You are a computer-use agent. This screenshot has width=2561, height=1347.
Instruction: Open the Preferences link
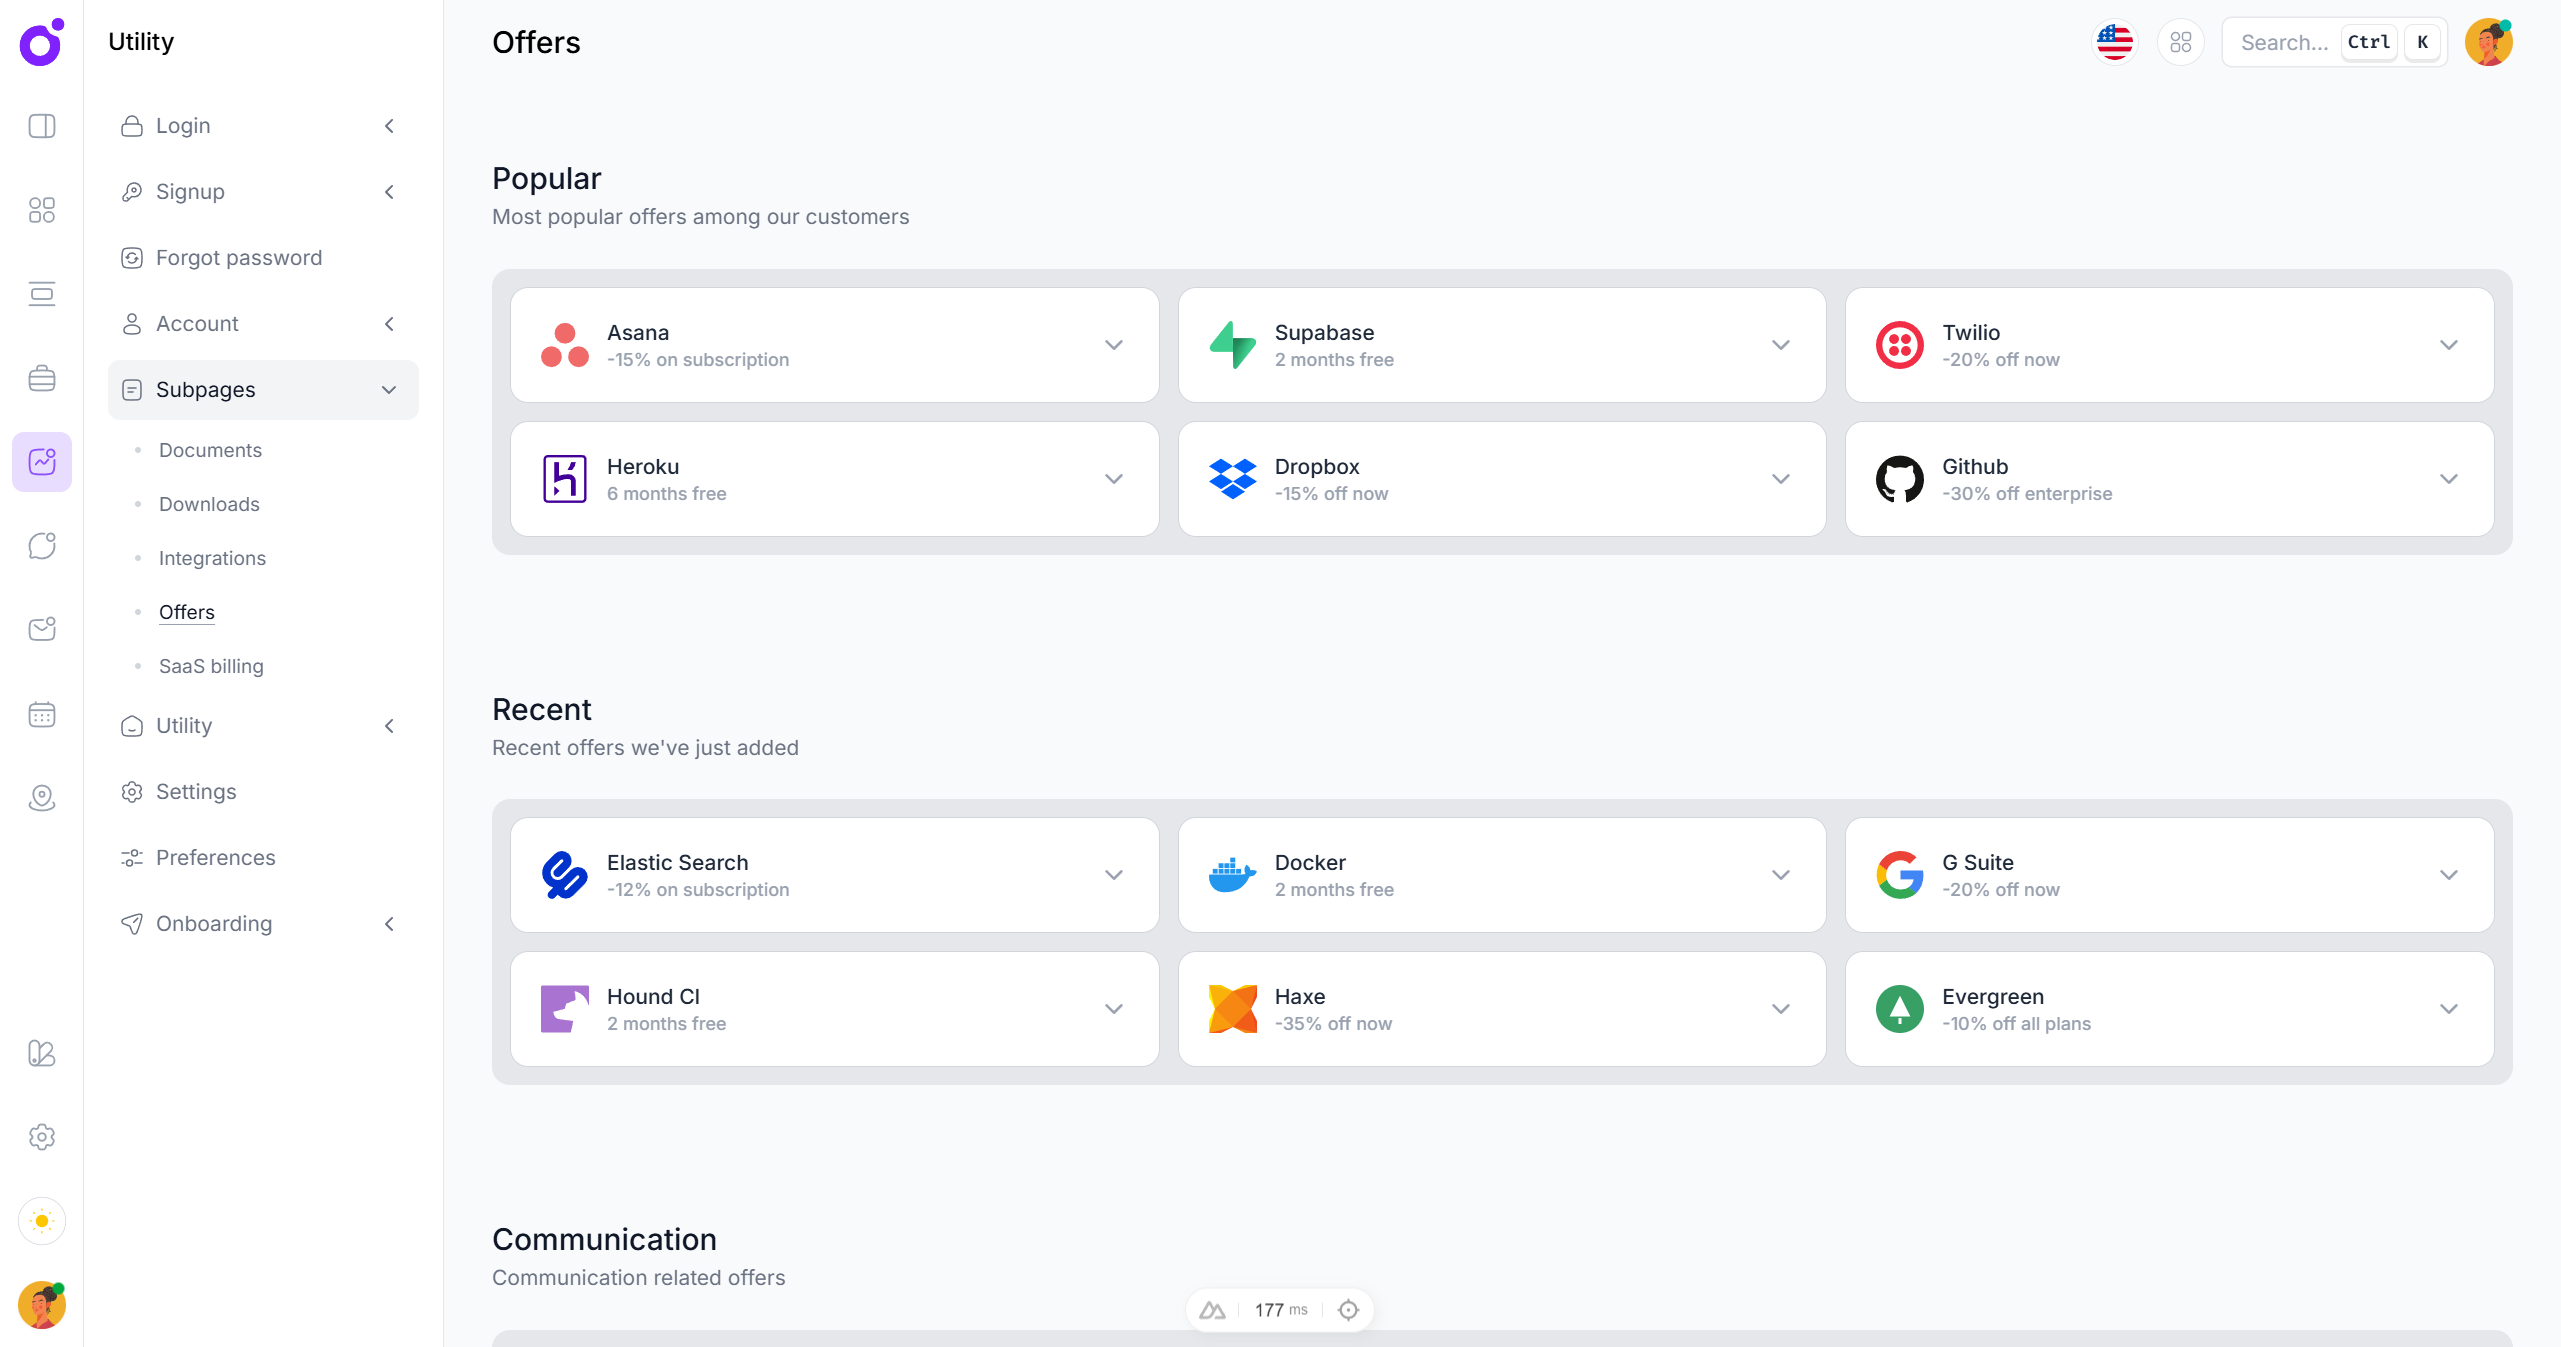click(215, 858)
